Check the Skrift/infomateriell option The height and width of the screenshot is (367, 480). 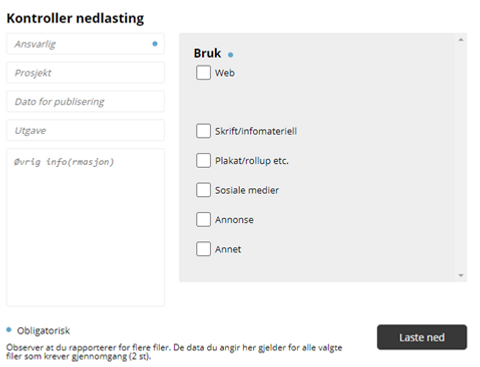tap(203, 131)
